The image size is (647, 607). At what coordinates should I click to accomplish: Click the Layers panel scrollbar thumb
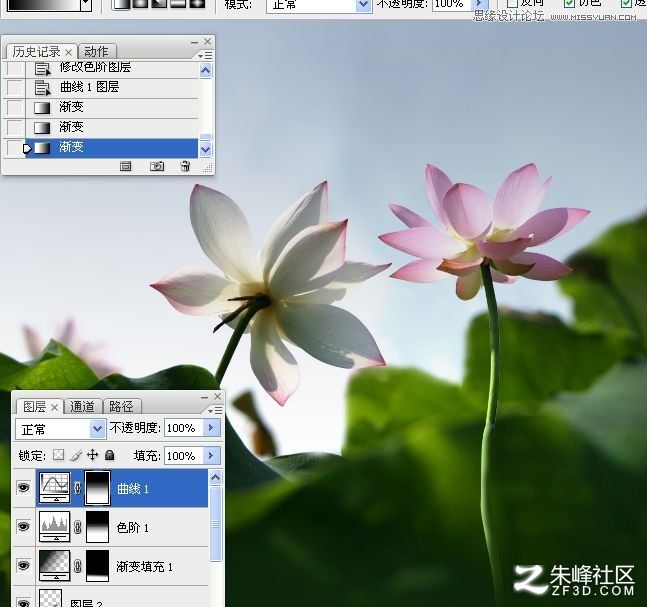coord(215,524)
